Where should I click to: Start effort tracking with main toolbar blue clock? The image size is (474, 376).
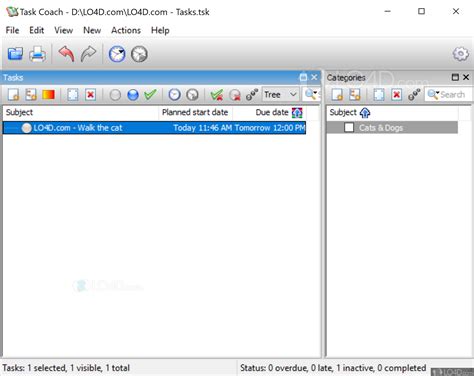click(117, 54)
